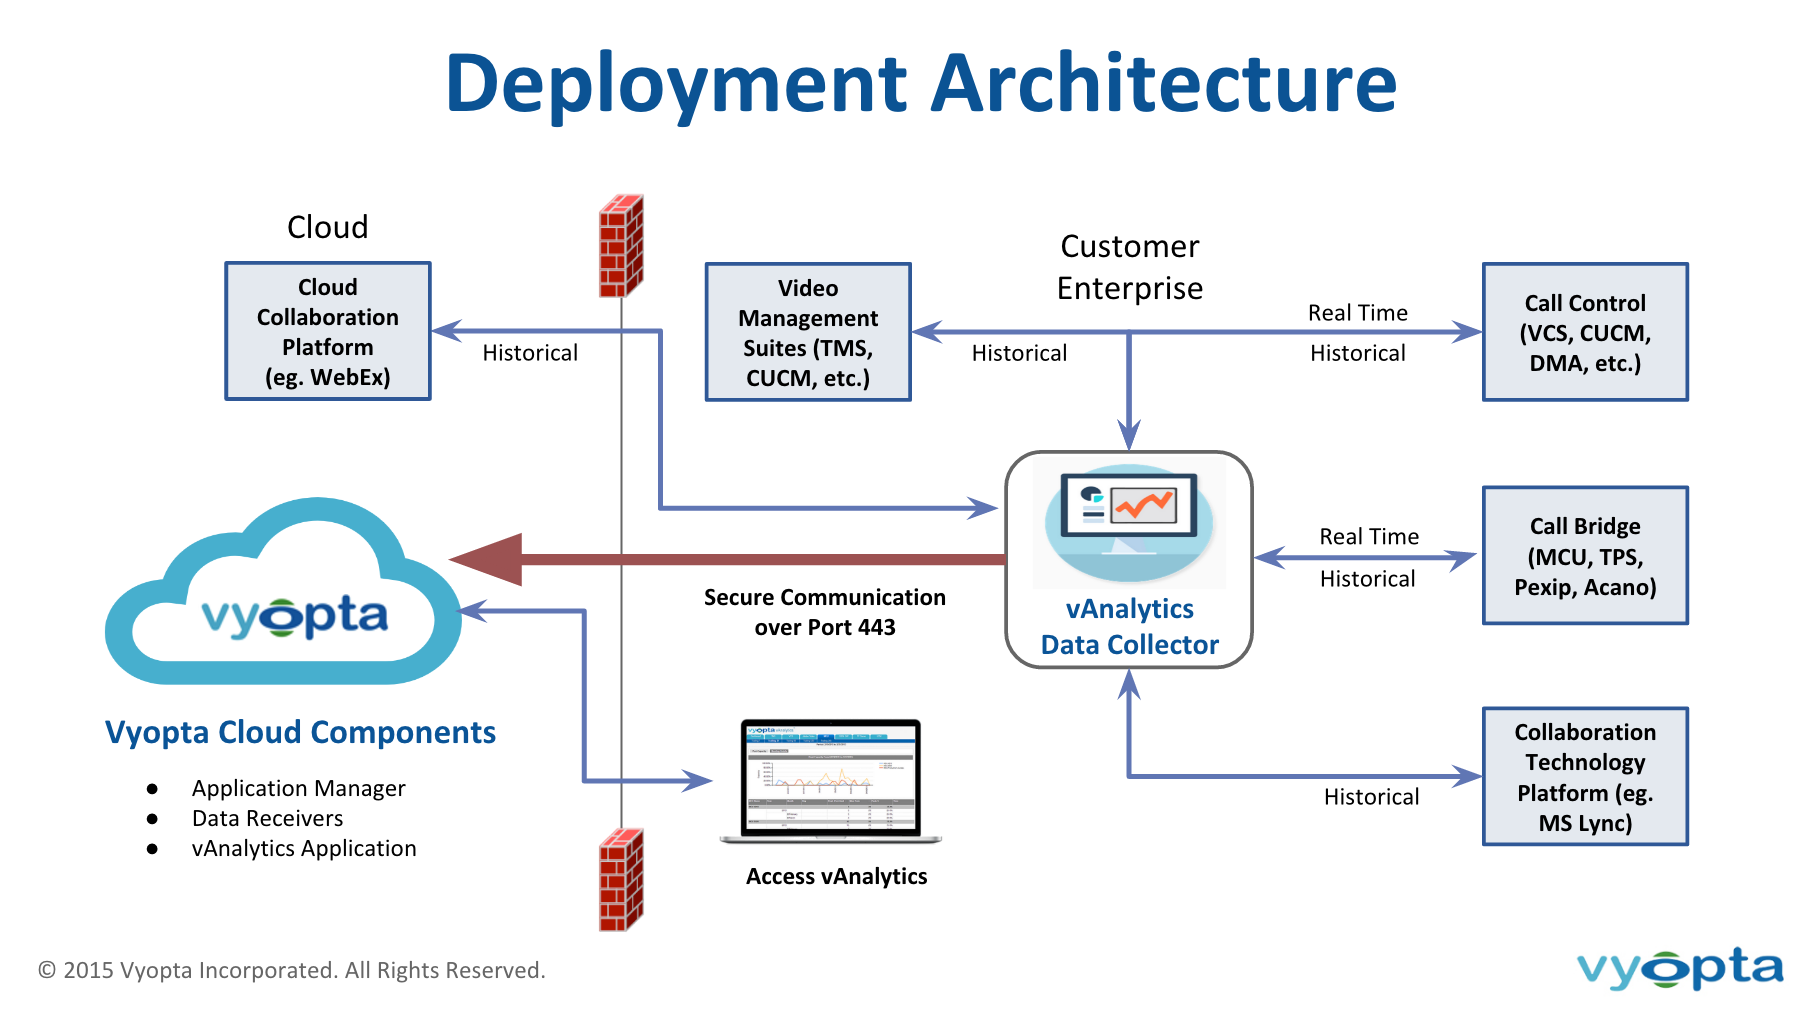Click 'Real Time' label near Call Control

(1358, 313)
